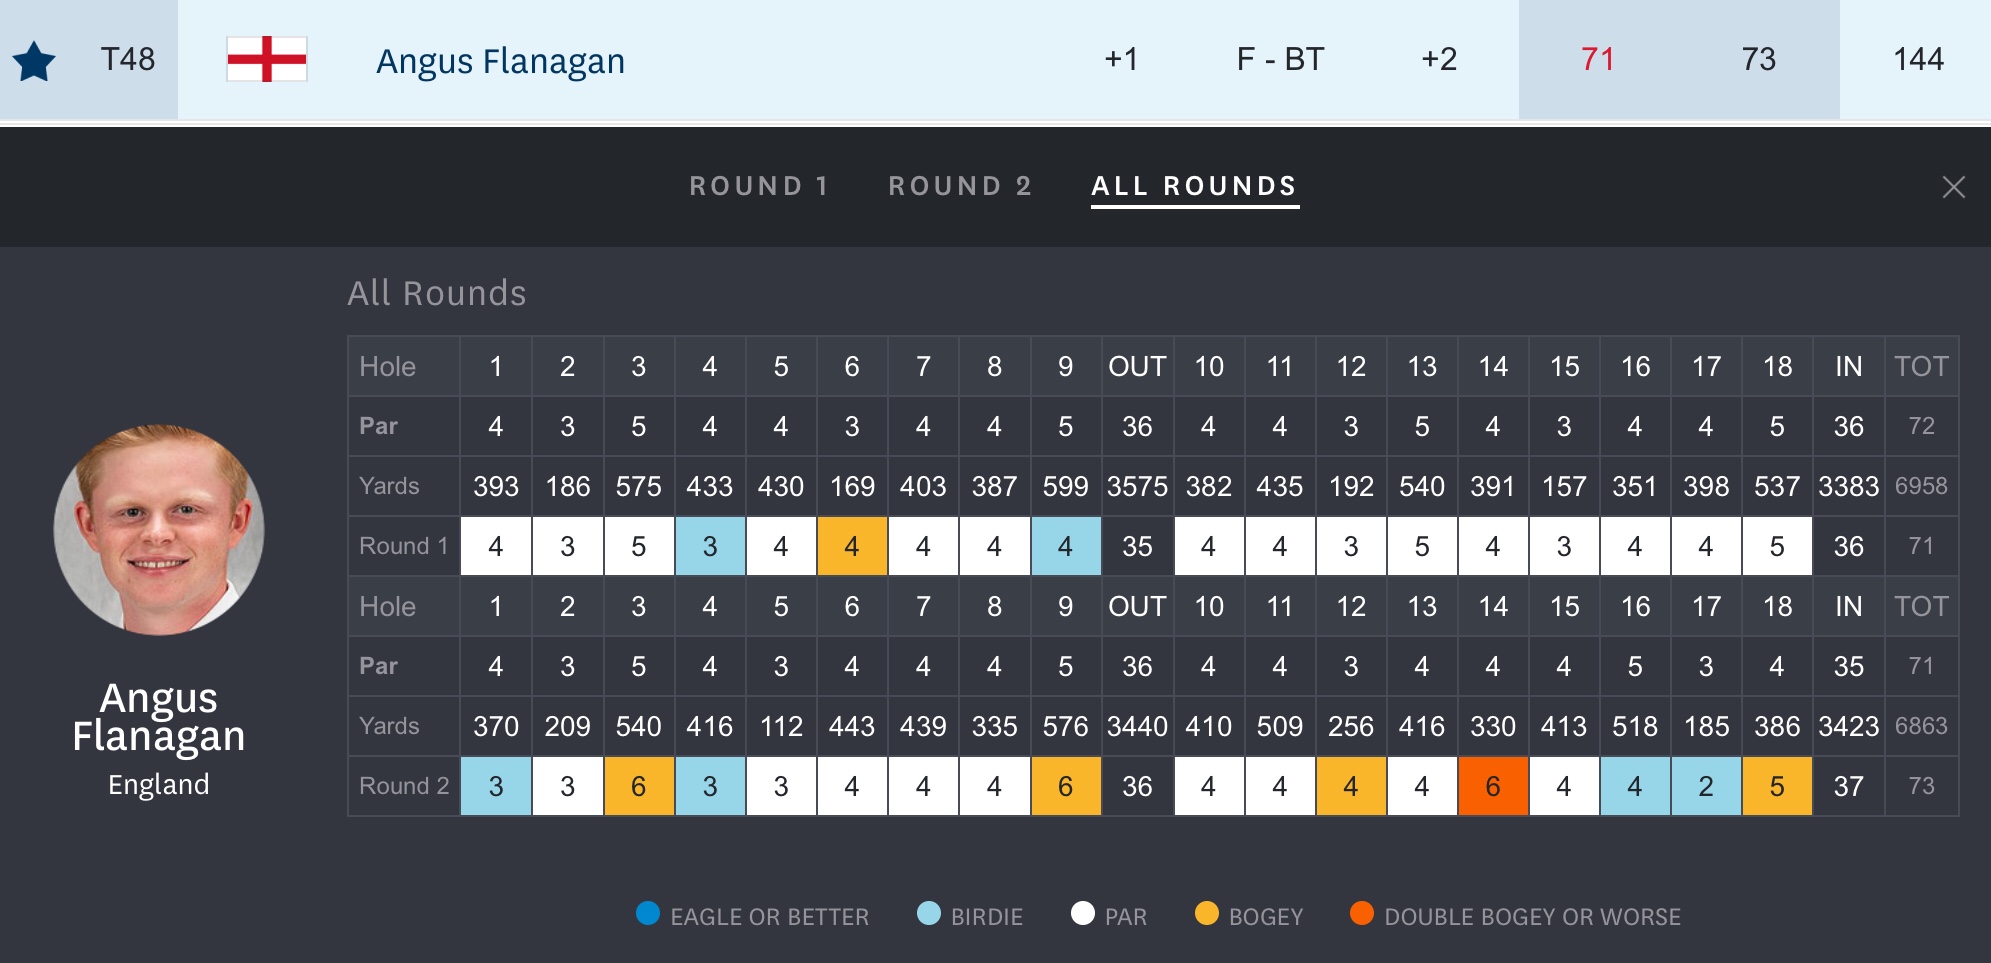Image resolution: width=1991 pixels, height=963 pixels.
Task: Click the Birdie legend dot
Action: point(929,914)
